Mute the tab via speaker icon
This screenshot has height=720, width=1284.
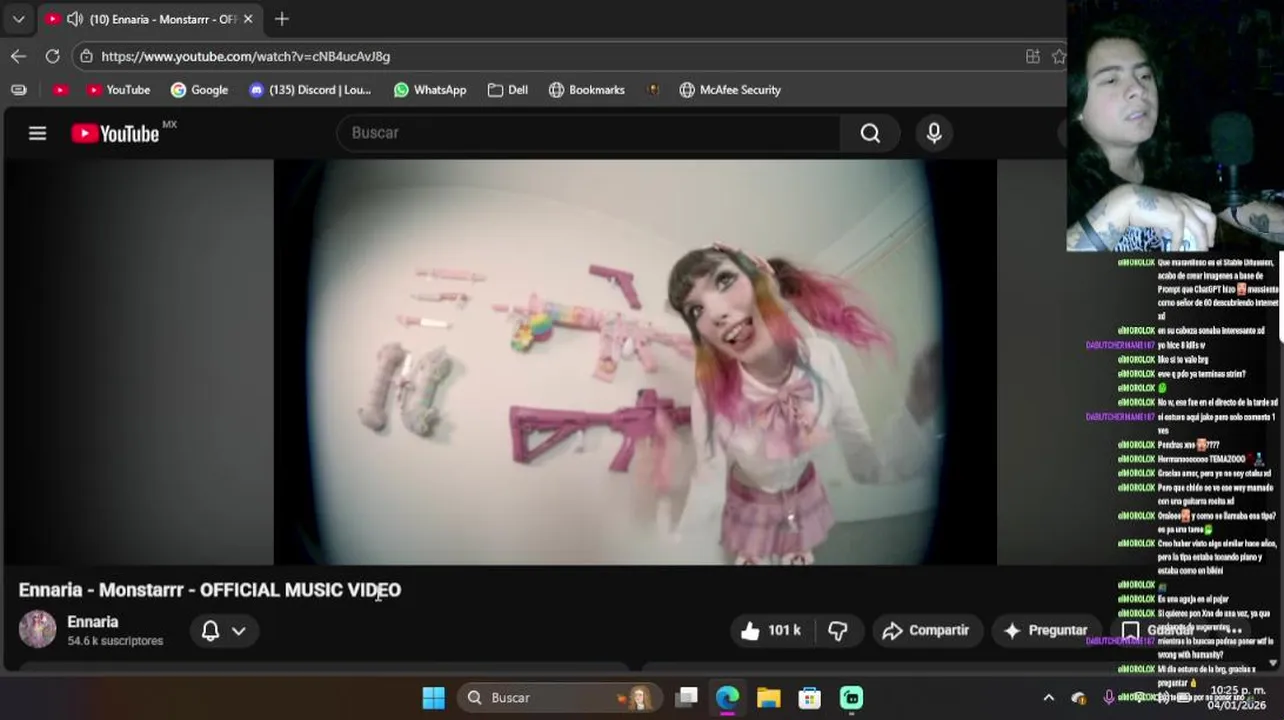[x=75, y=19]
